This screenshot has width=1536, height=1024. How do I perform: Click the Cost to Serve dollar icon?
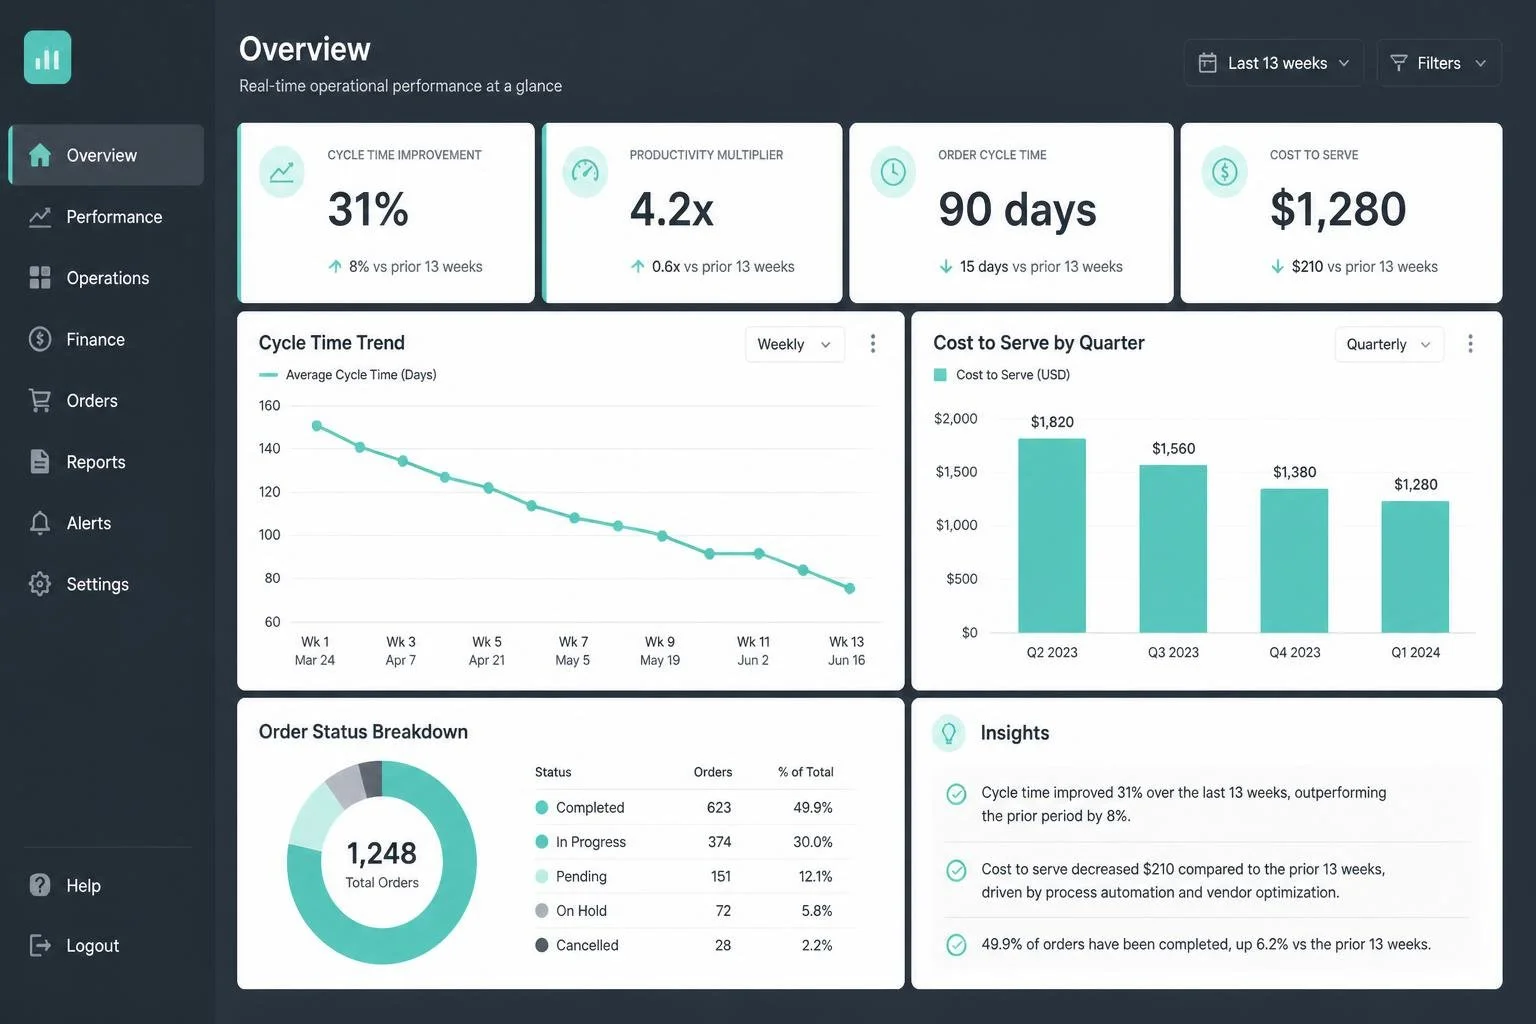click(x=1224, y=172)
